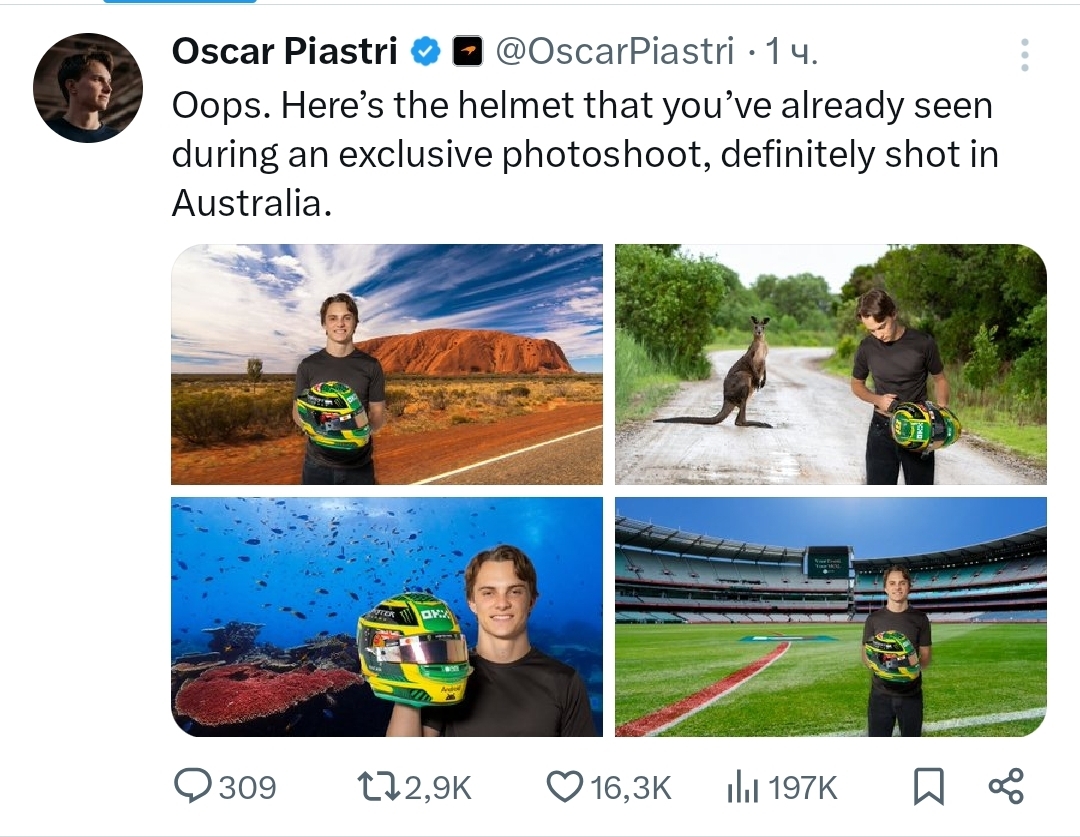The image size is (1080, 837).
Task: Click the Oscar Piastri display name
Action: pos(285,51)
